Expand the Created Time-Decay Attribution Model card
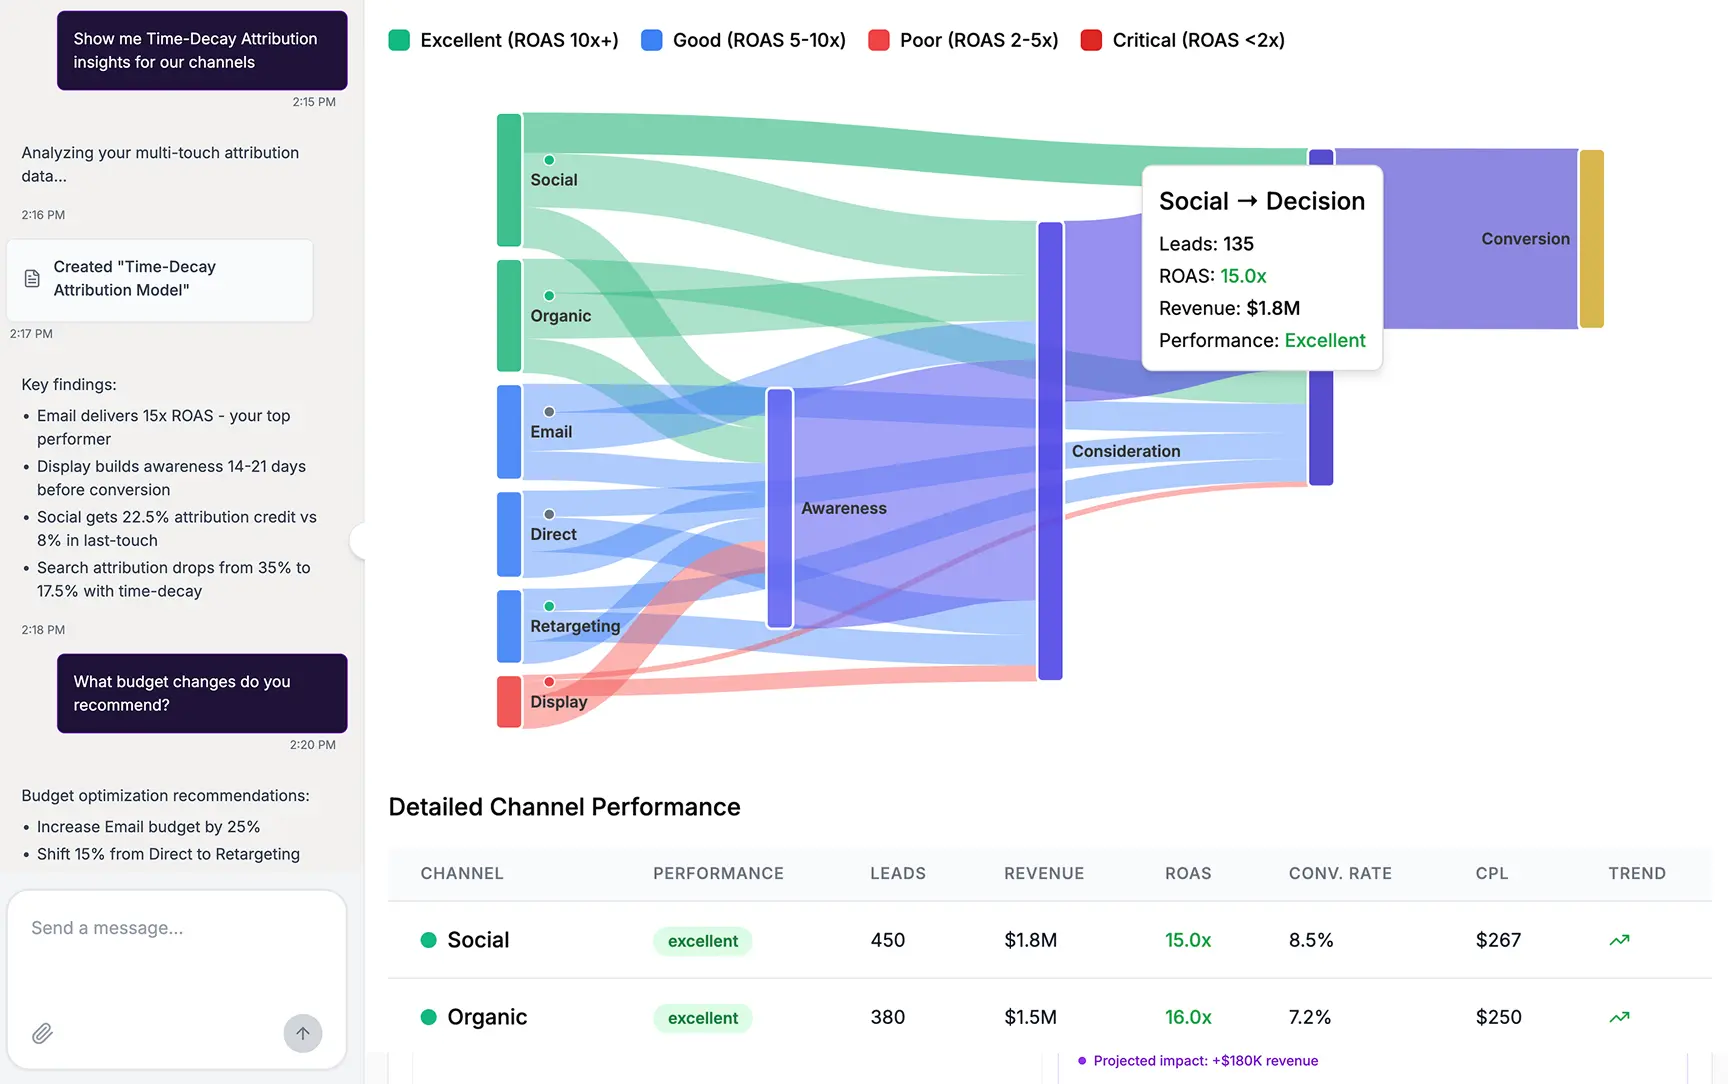1728x1084 pixels. [160, 280]
